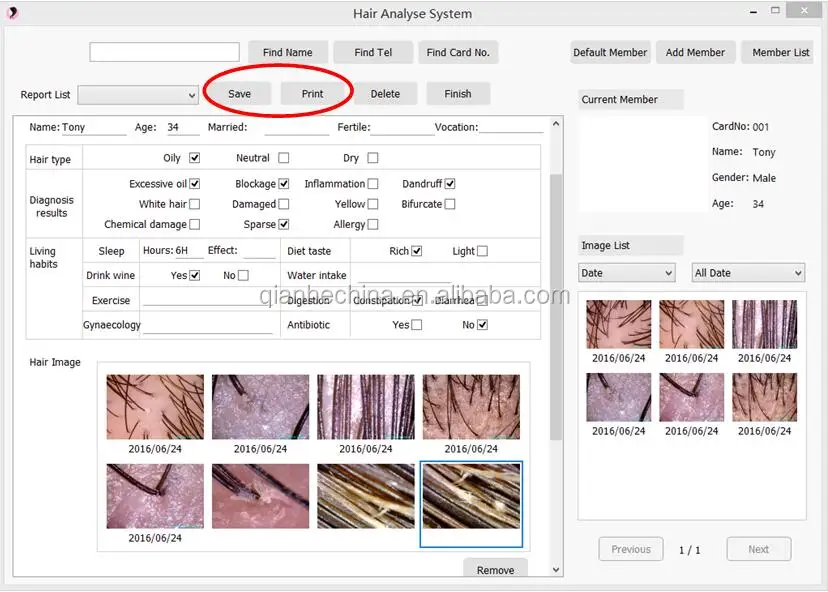This screenshot has height=592, width=828.
Task: Search using Find Card No.
Action: coord(459,51)
